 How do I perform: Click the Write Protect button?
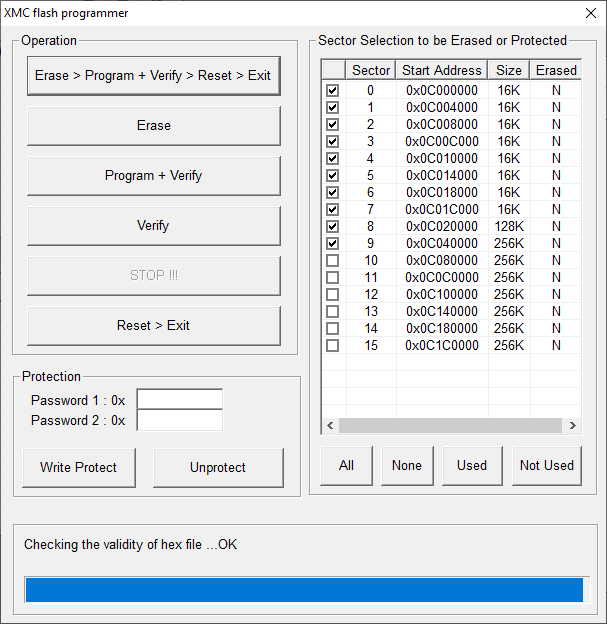click(79, 468)
